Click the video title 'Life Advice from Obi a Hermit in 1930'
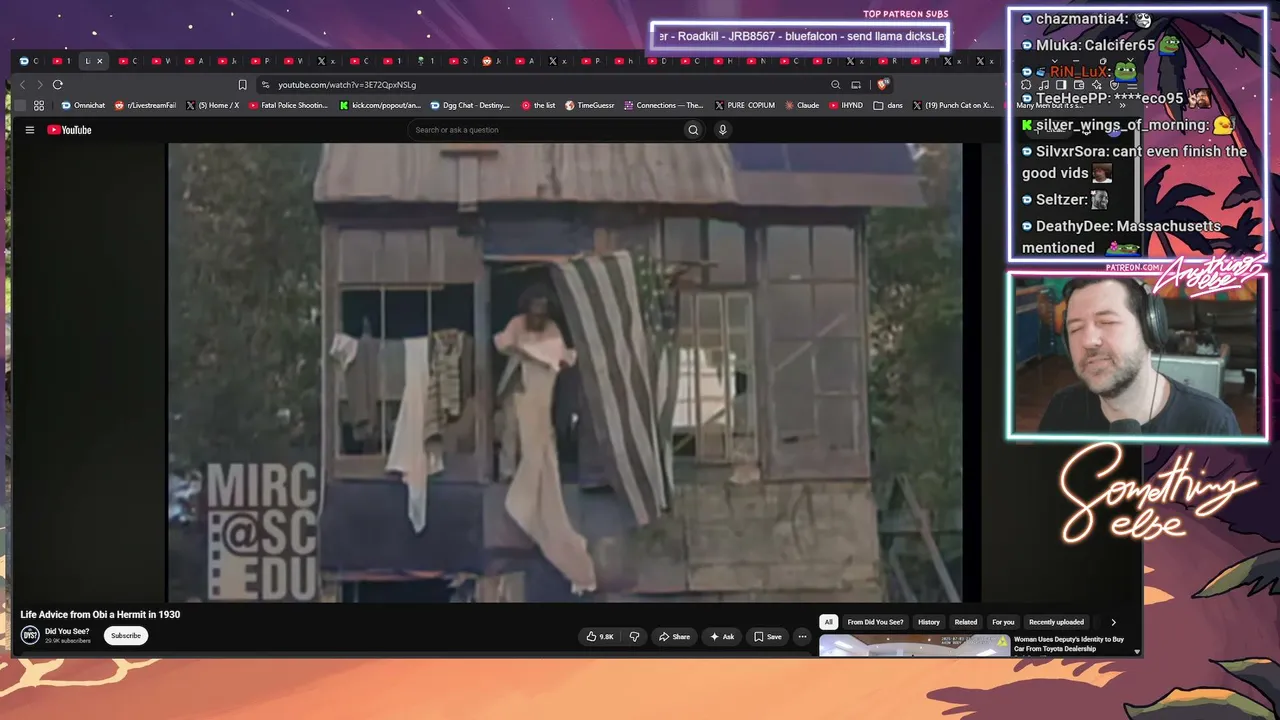The width and height of the screenshot is (1280, 720). point(100,615)
